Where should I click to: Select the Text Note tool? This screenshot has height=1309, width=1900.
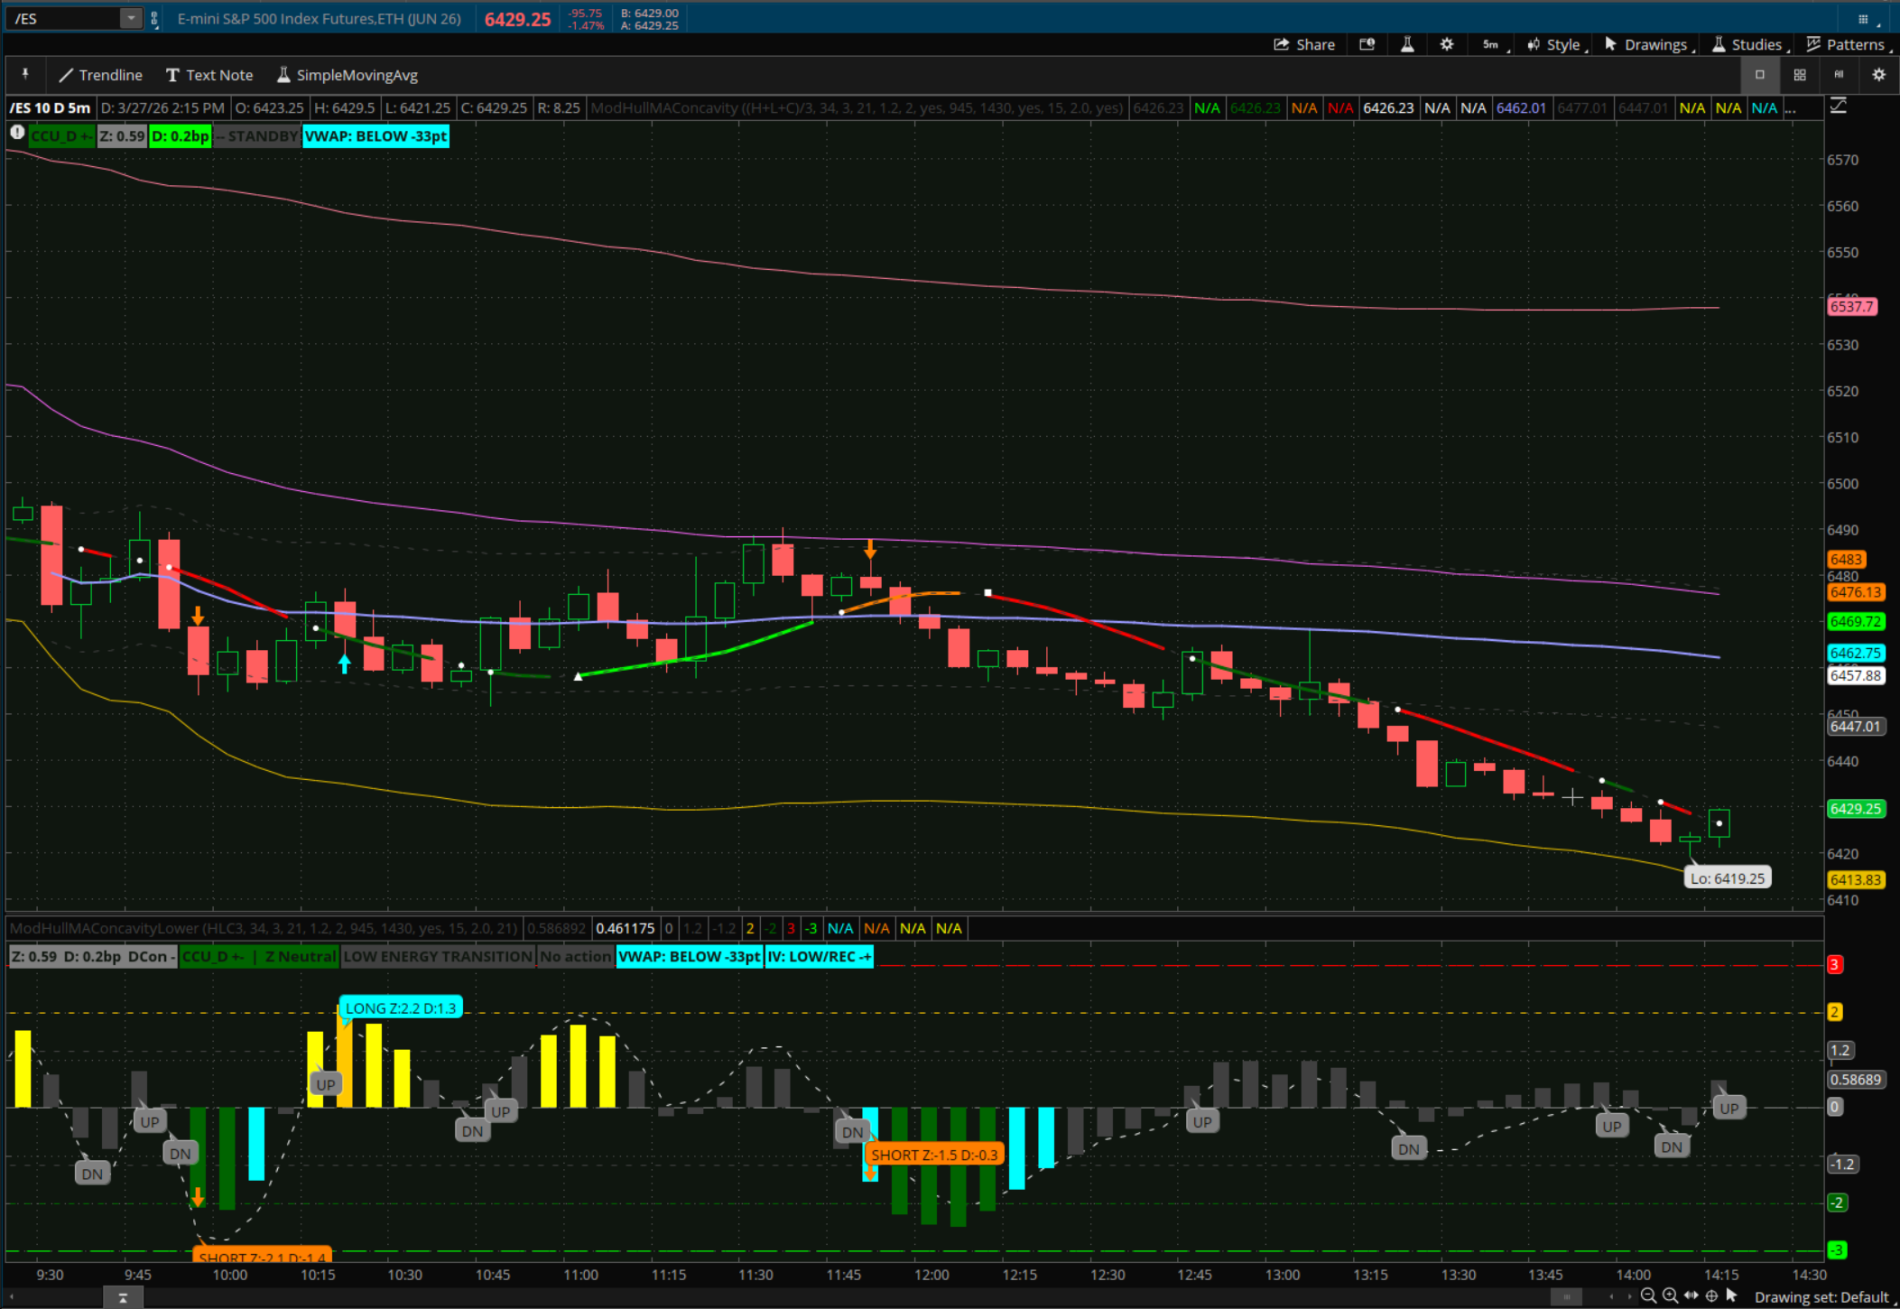pos(209,75)
